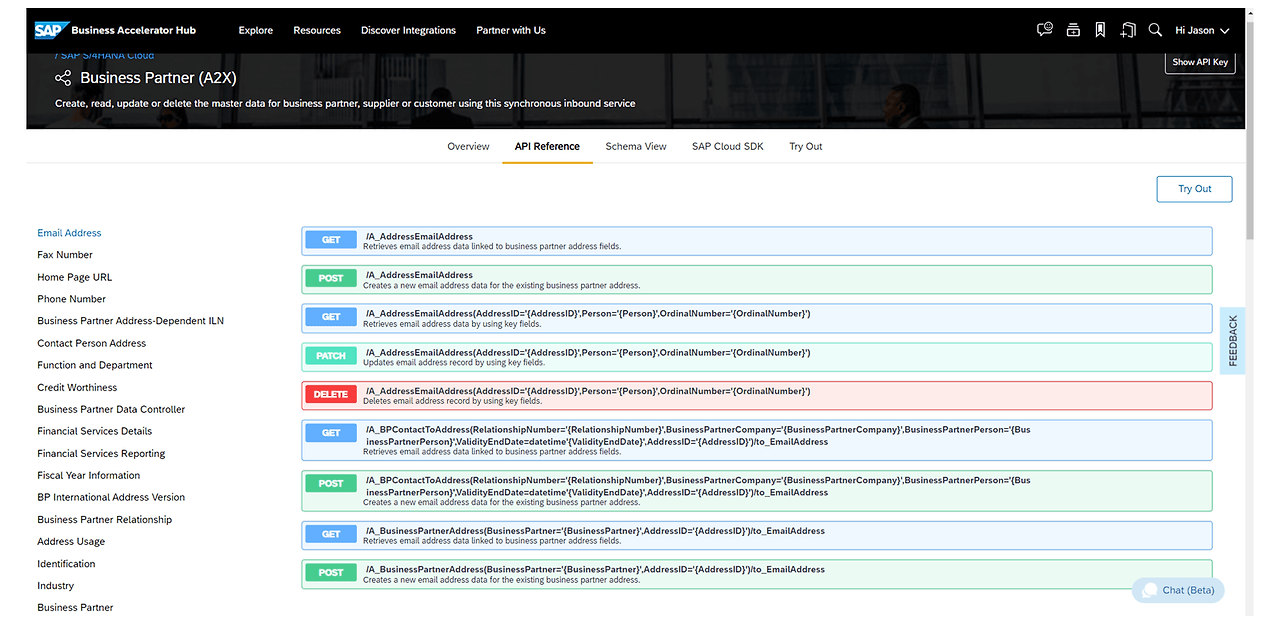Screen dimensions: 1280x624
Task: Open Business Partner Relationship entry
Action: point(105,519)
